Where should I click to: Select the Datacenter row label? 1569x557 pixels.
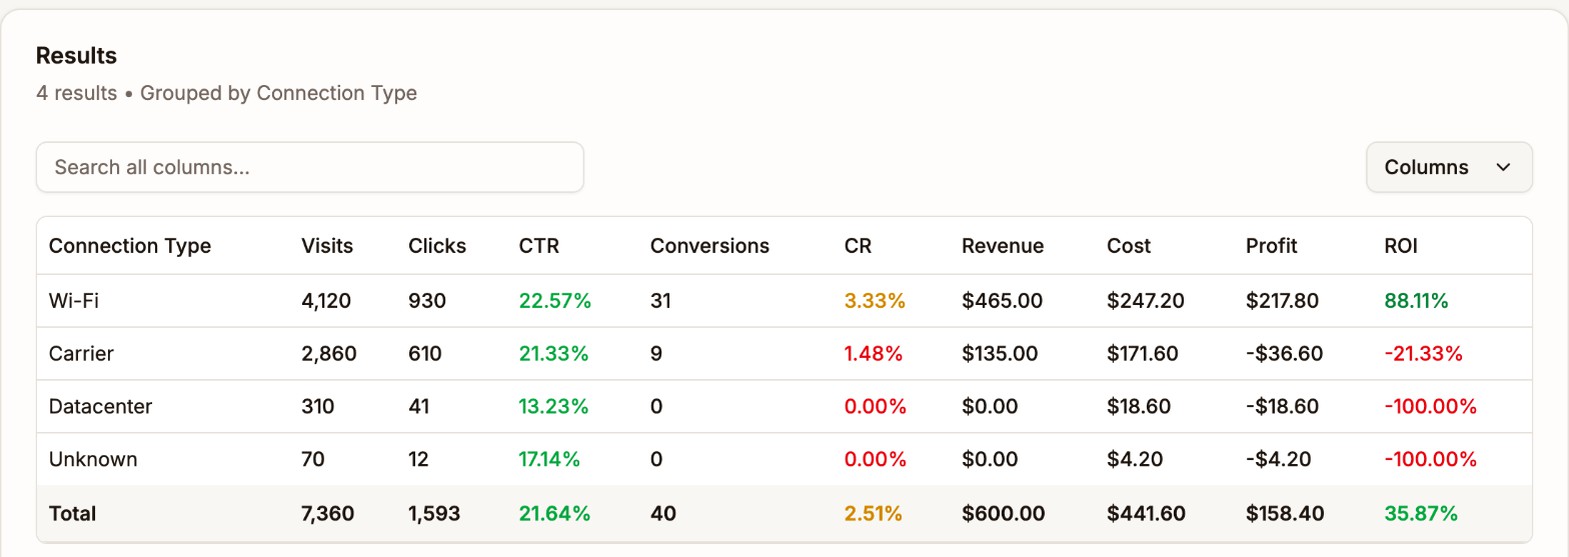[101, 407]
